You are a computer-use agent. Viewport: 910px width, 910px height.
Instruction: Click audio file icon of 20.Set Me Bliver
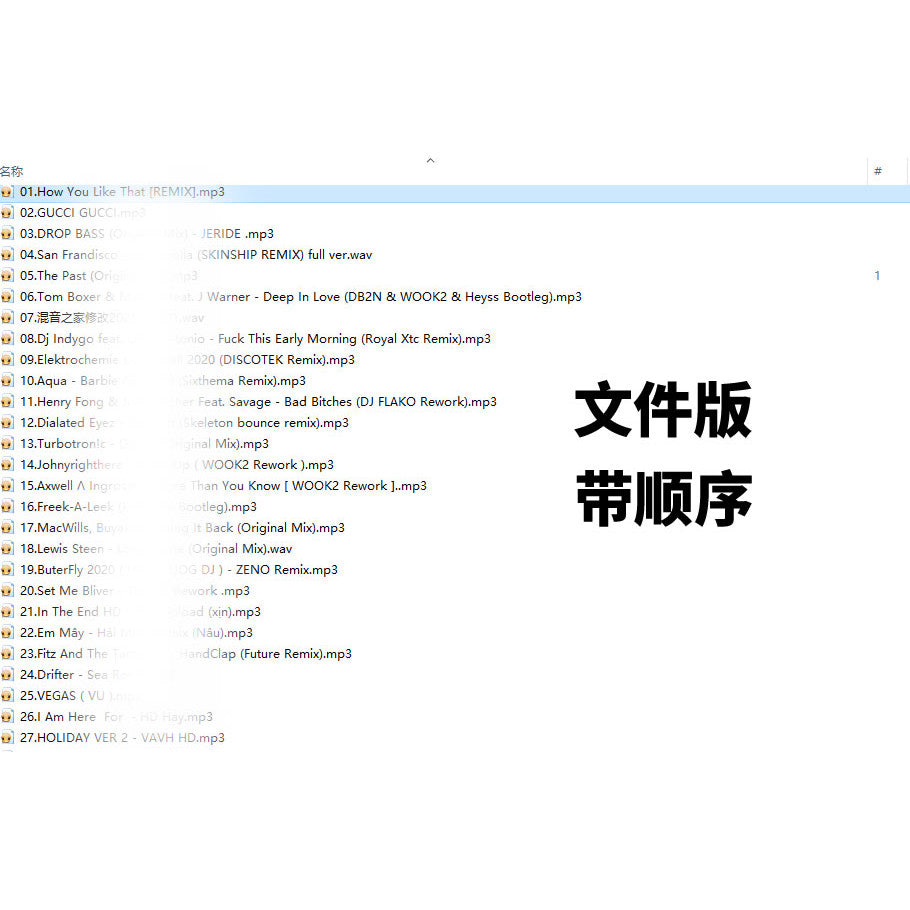(7, 591)
